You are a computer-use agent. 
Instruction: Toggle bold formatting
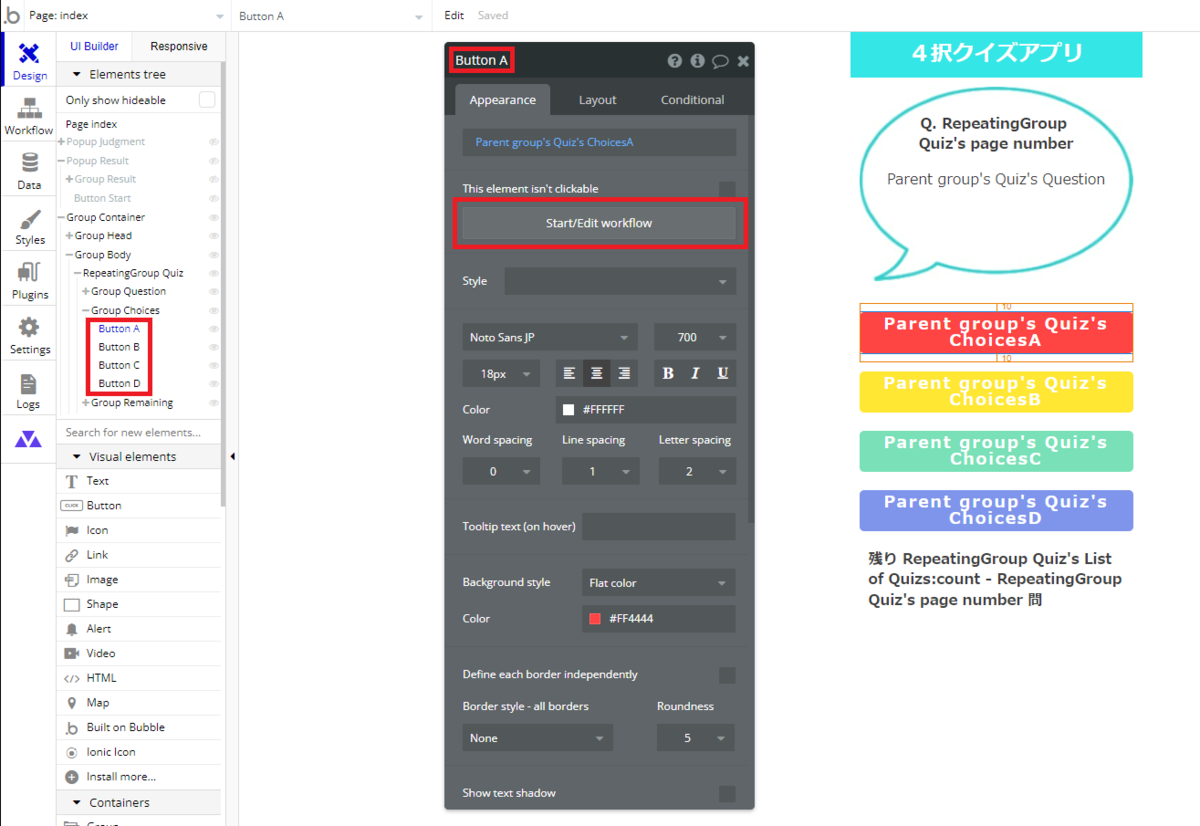tap(668, 373)
